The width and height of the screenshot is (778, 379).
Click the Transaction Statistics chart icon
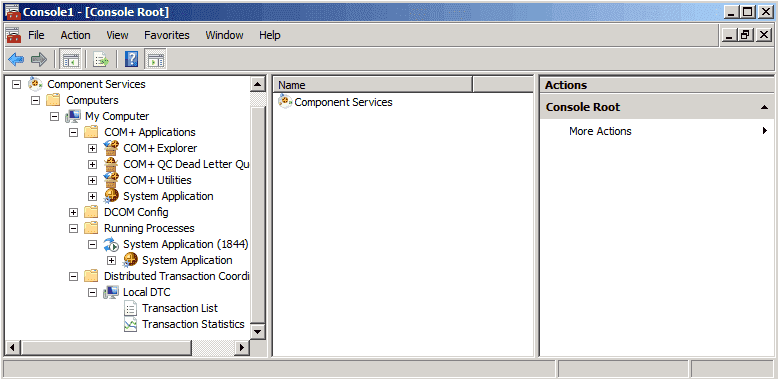pyautogui.click(x=130, y=324)
